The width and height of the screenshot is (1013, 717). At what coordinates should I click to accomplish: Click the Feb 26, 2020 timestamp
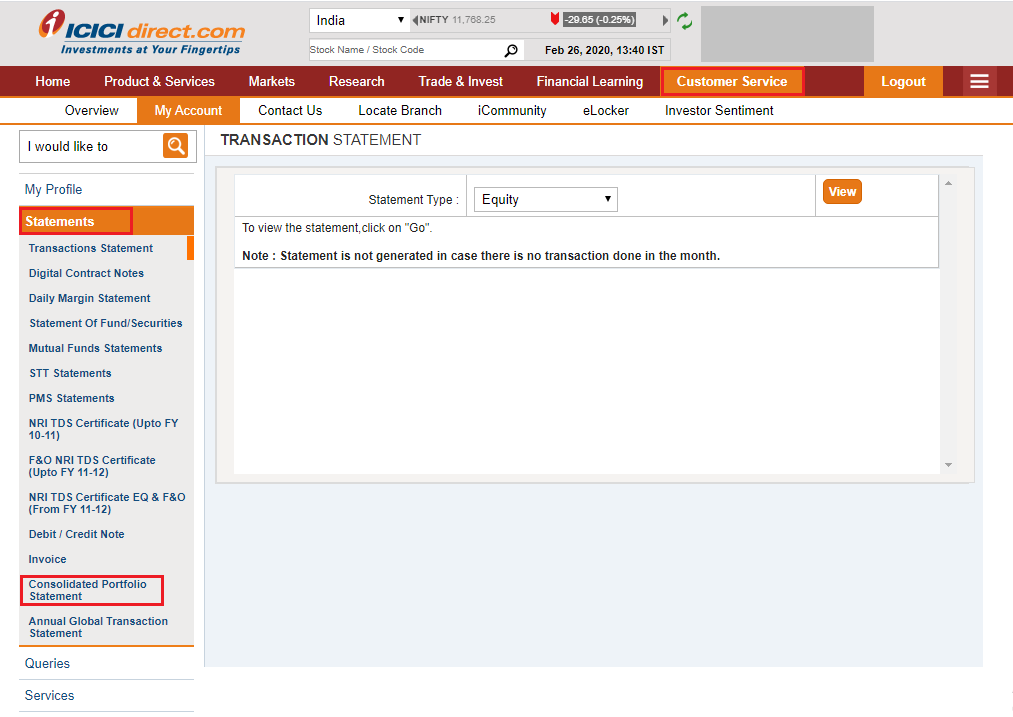pos(604,50)
